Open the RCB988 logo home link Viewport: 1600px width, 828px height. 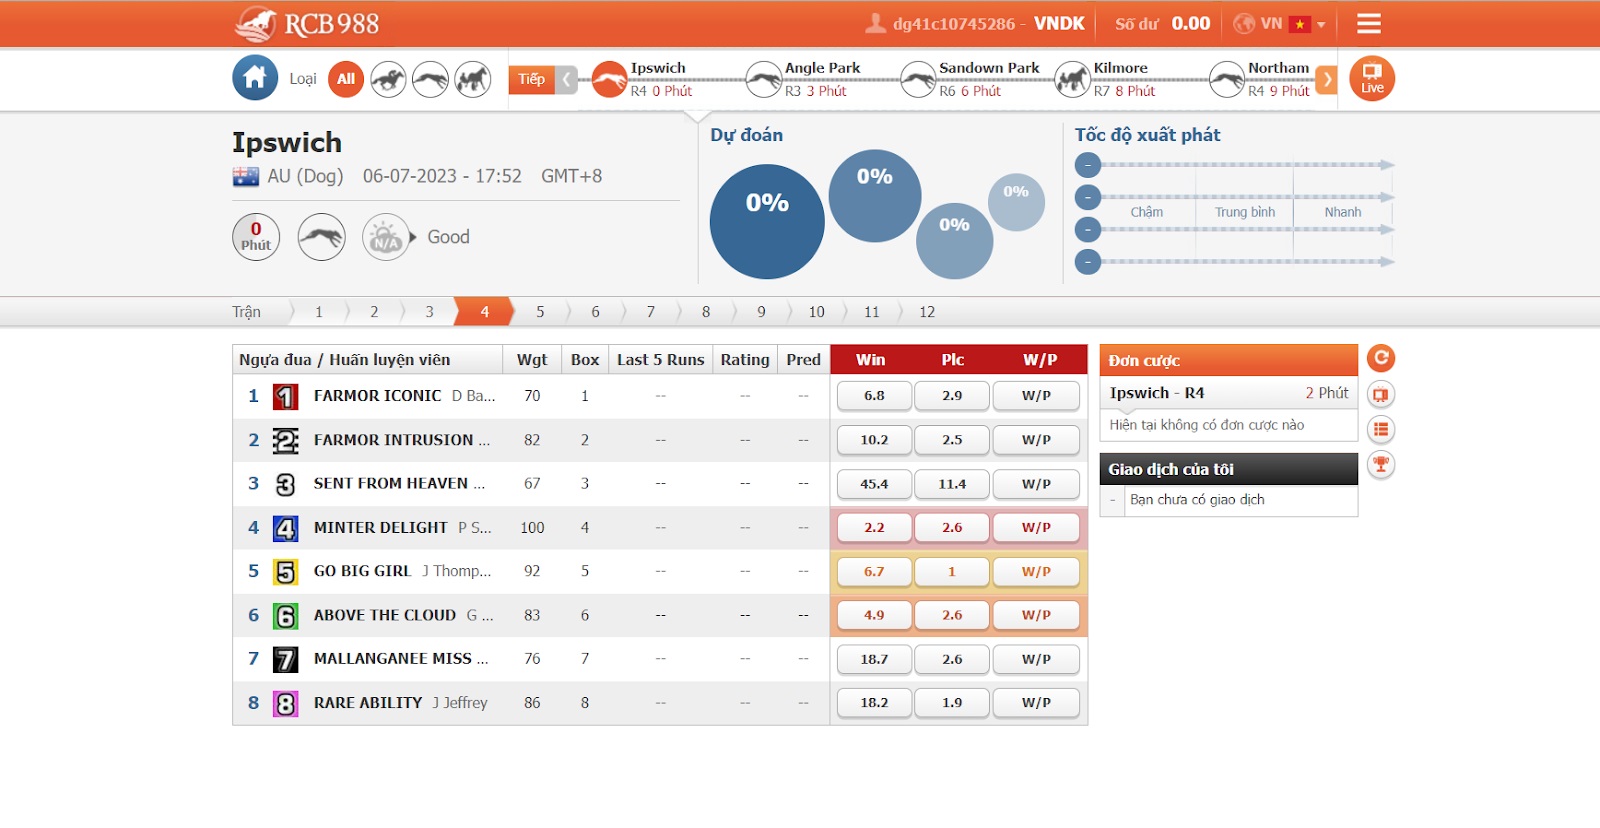(x=307, y=23)
